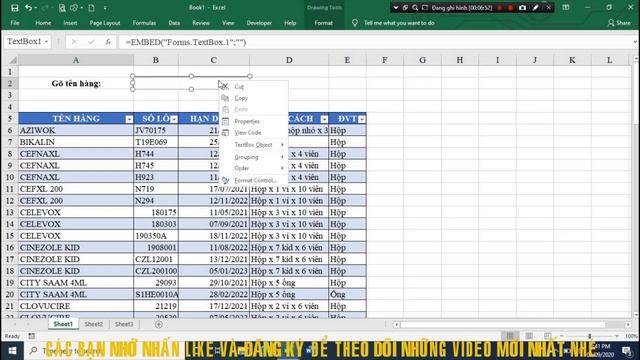
Task: Click the formula bar Cancel X icon
Action: pos(74,42)
